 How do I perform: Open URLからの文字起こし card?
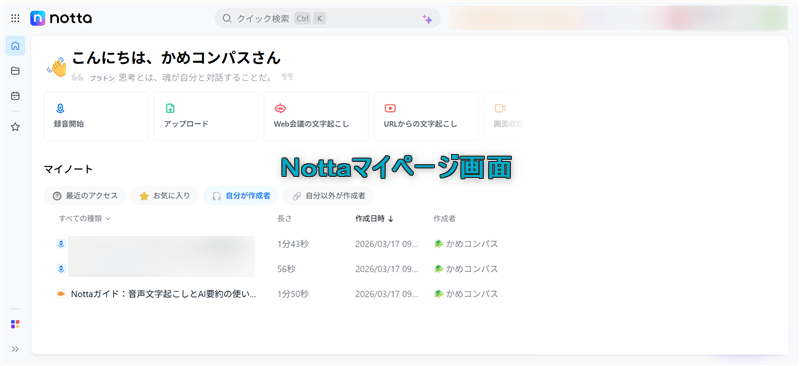coord(426,116)
